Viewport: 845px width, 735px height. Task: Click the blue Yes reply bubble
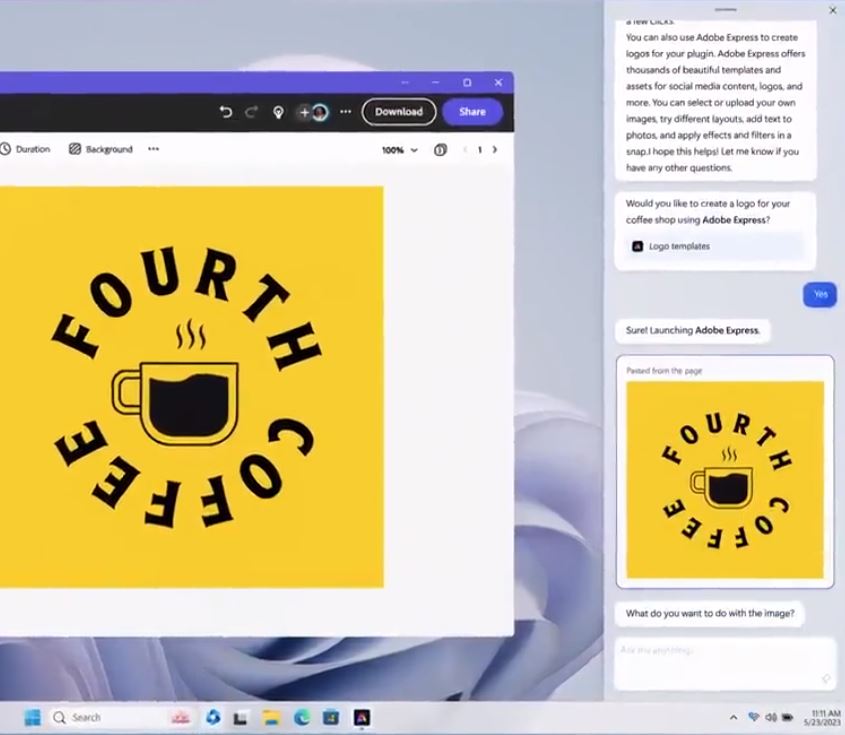pos(820,294)
